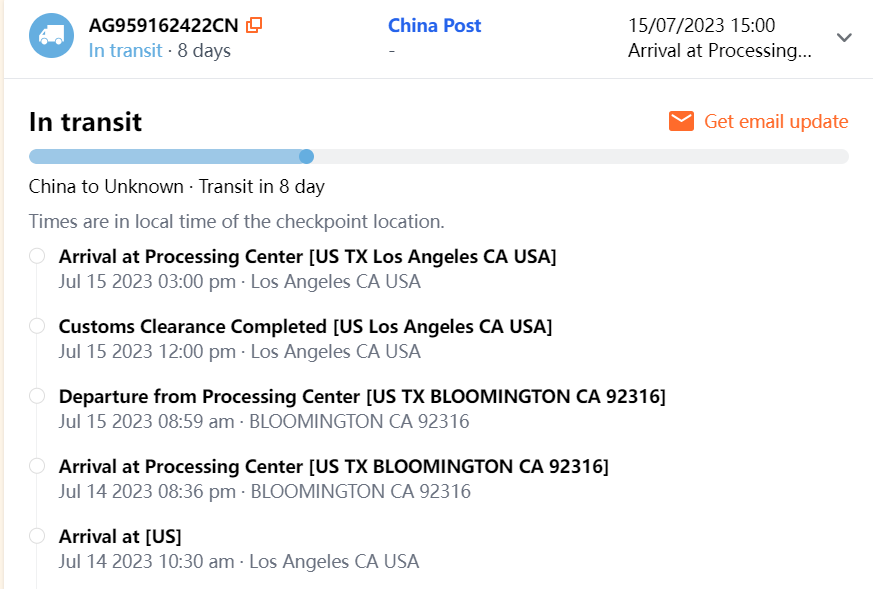This screenshot has height=589, width=873.
Task: Select the Departure from Processing Center marker
Action: pyautogui.click(x=37, y=396)
